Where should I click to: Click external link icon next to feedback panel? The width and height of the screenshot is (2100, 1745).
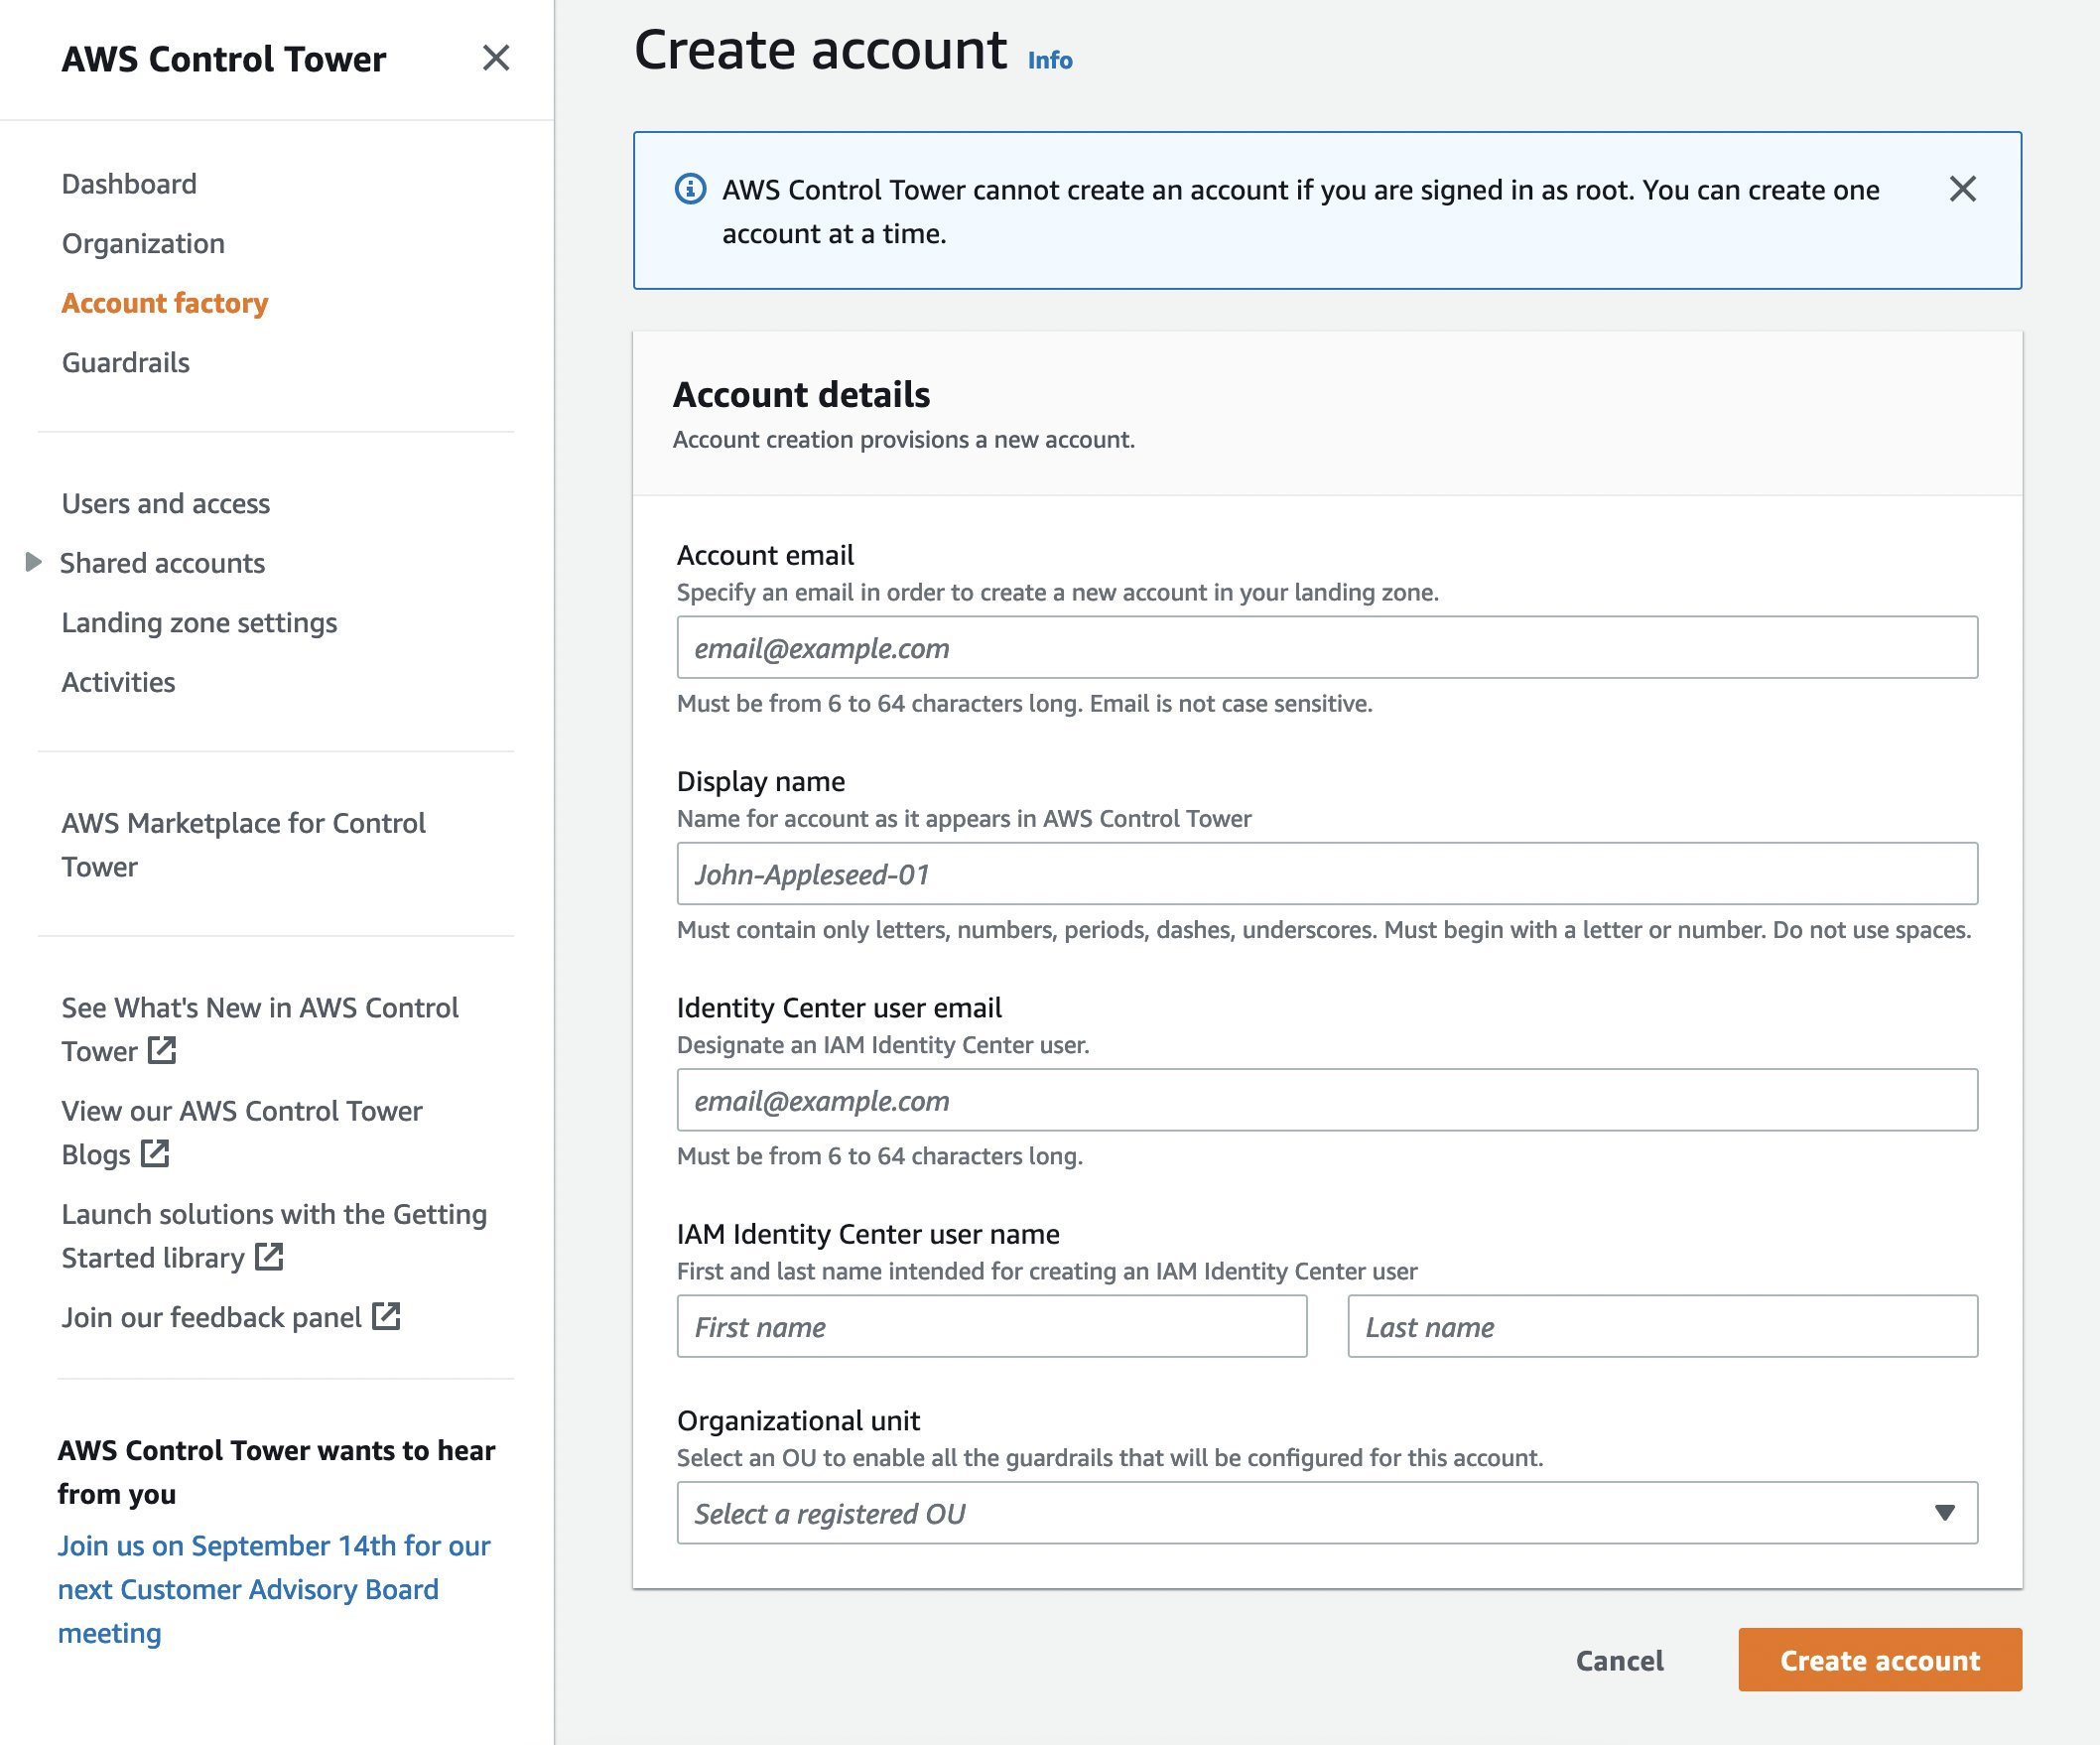[x=388, y=1317]
